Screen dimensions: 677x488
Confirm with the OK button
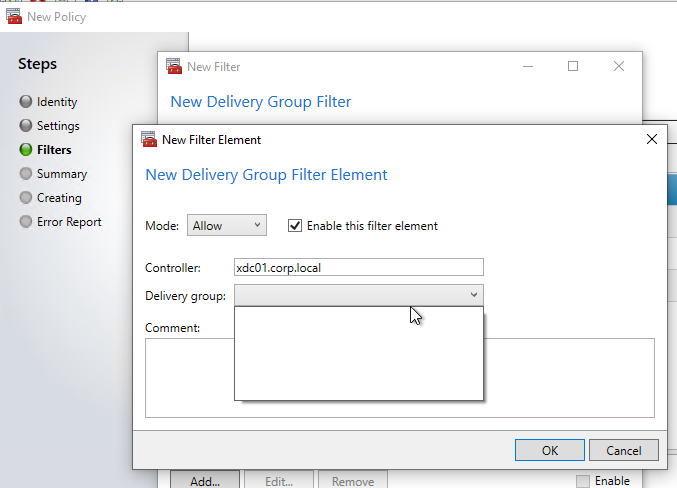pyautogui.click(x=550, y=450)
